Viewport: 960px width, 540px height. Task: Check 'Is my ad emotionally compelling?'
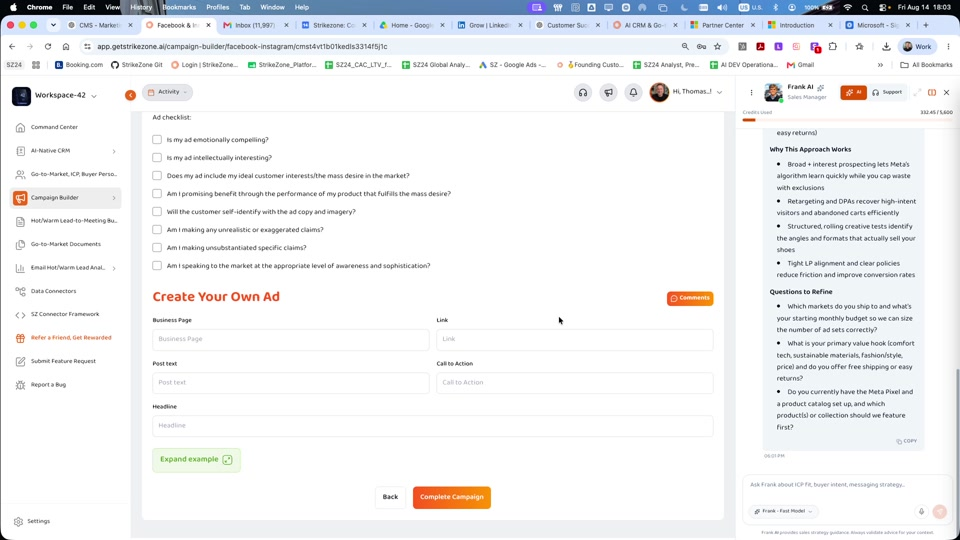pyautogui.click(x=157, y=140)
